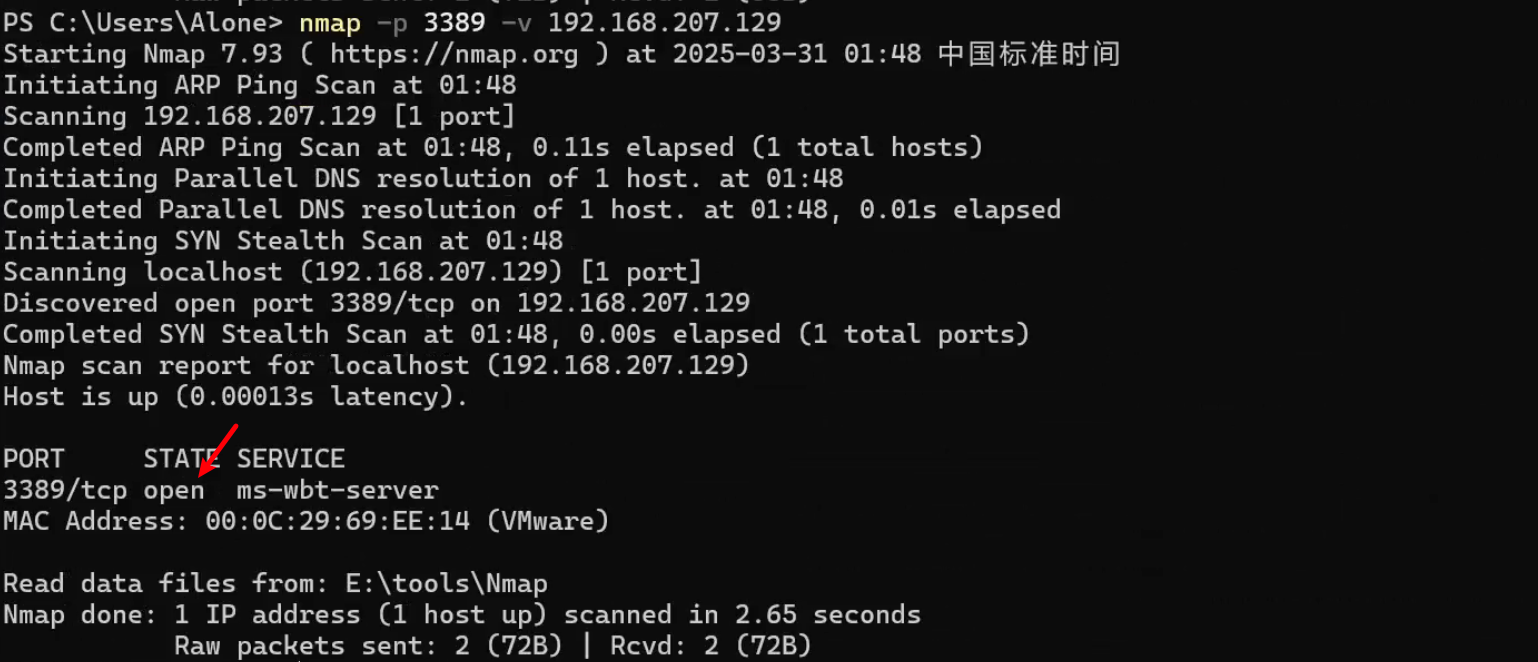Click 3389/tcp in the port table row
Viewport: 1538px width, 662px height.
65,491
